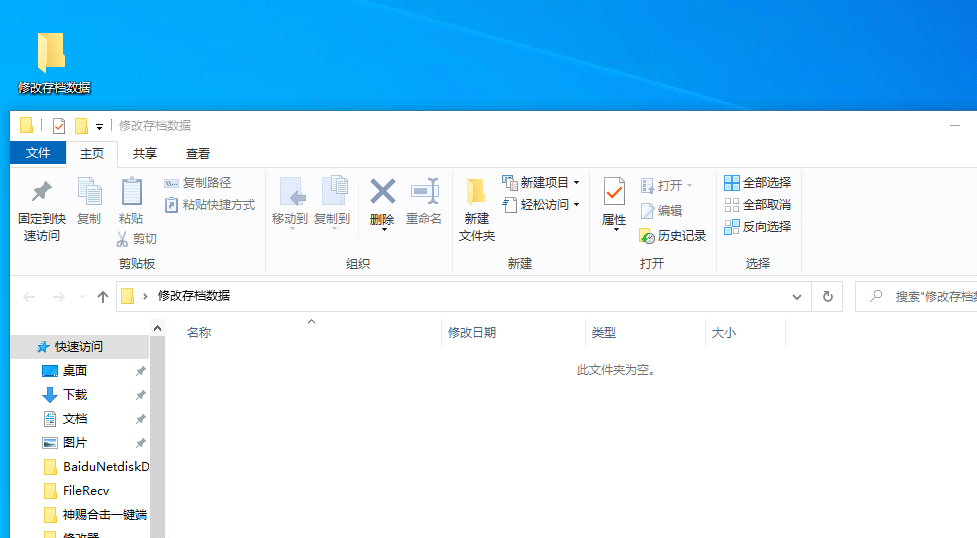The width and height of the screenshot is (977, 538).
Task: Click the 搜索 search box
Action: (x=916, y=297)
